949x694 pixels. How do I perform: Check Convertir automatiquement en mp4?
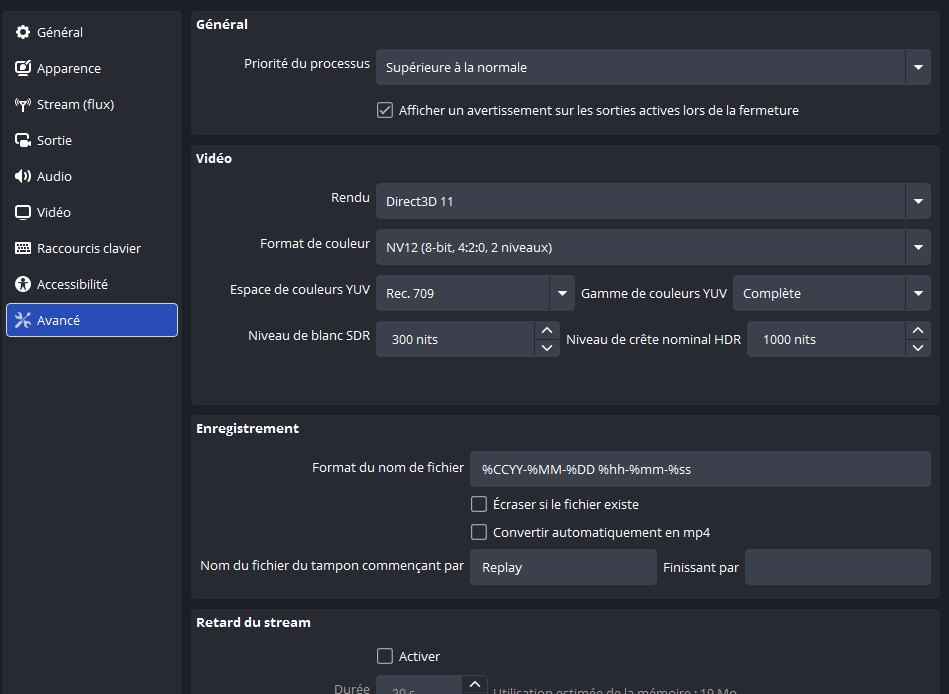[479, 533]
